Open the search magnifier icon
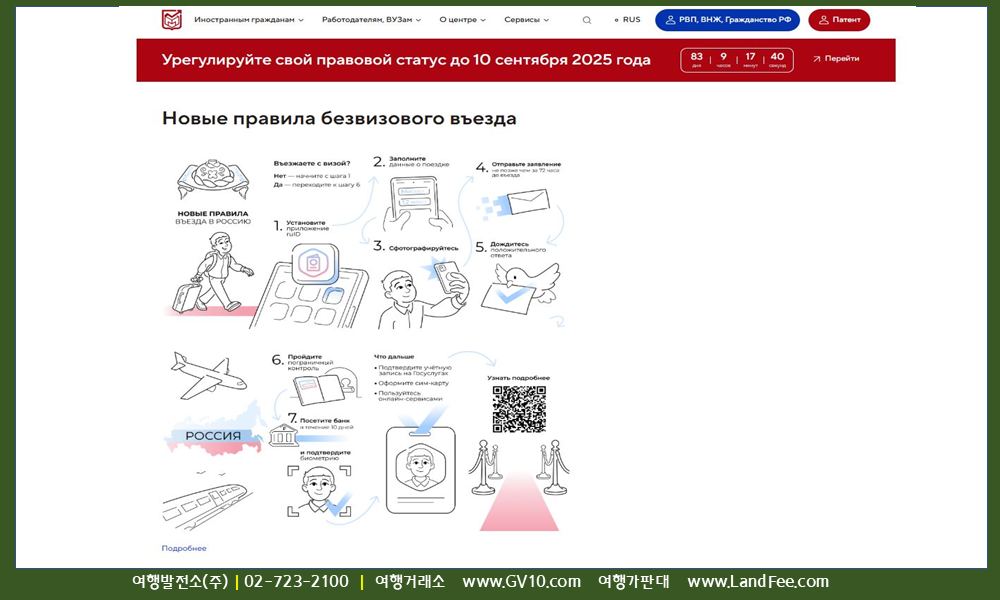Image resolution: width=1000 pixels, height=600 pixels. 587,20
